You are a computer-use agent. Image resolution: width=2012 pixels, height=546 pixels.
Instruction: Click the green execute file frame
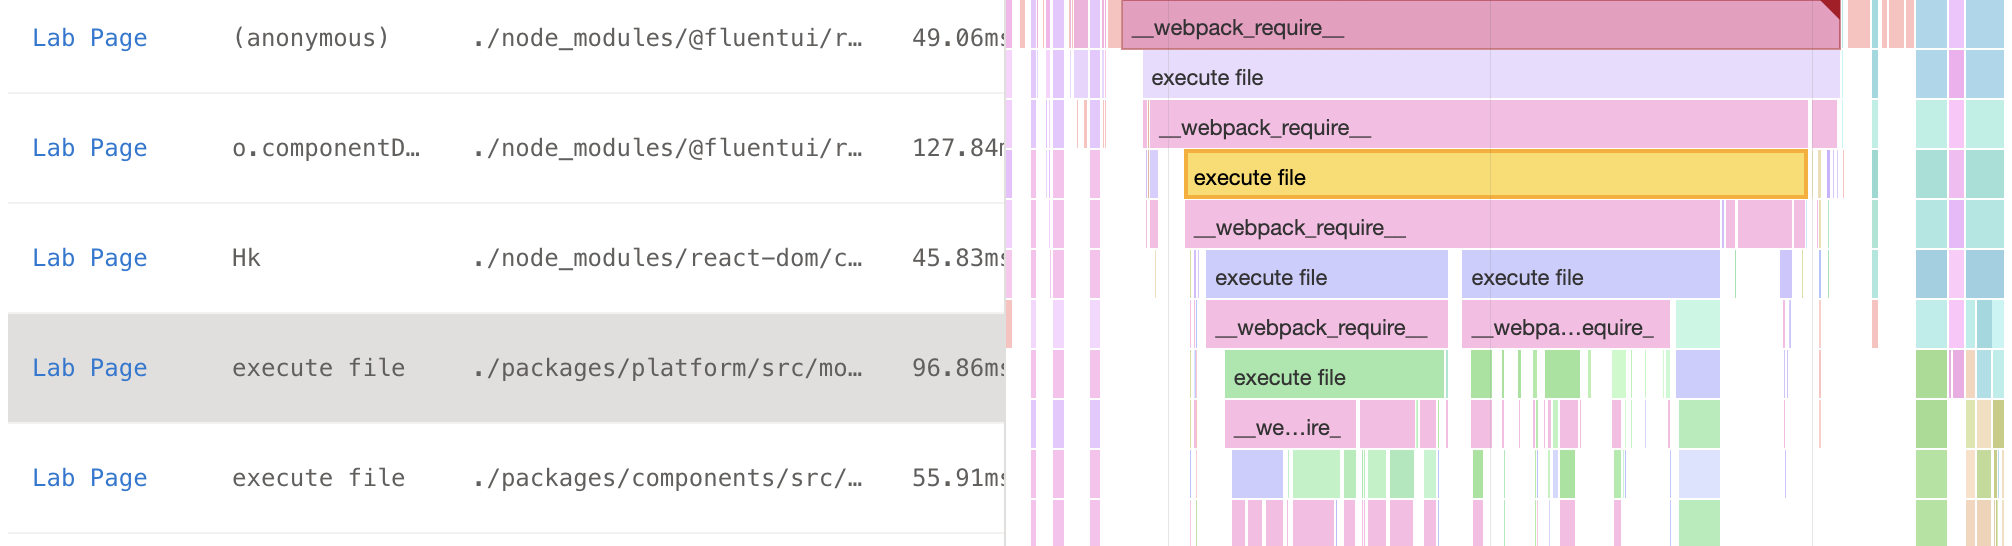1333,377
